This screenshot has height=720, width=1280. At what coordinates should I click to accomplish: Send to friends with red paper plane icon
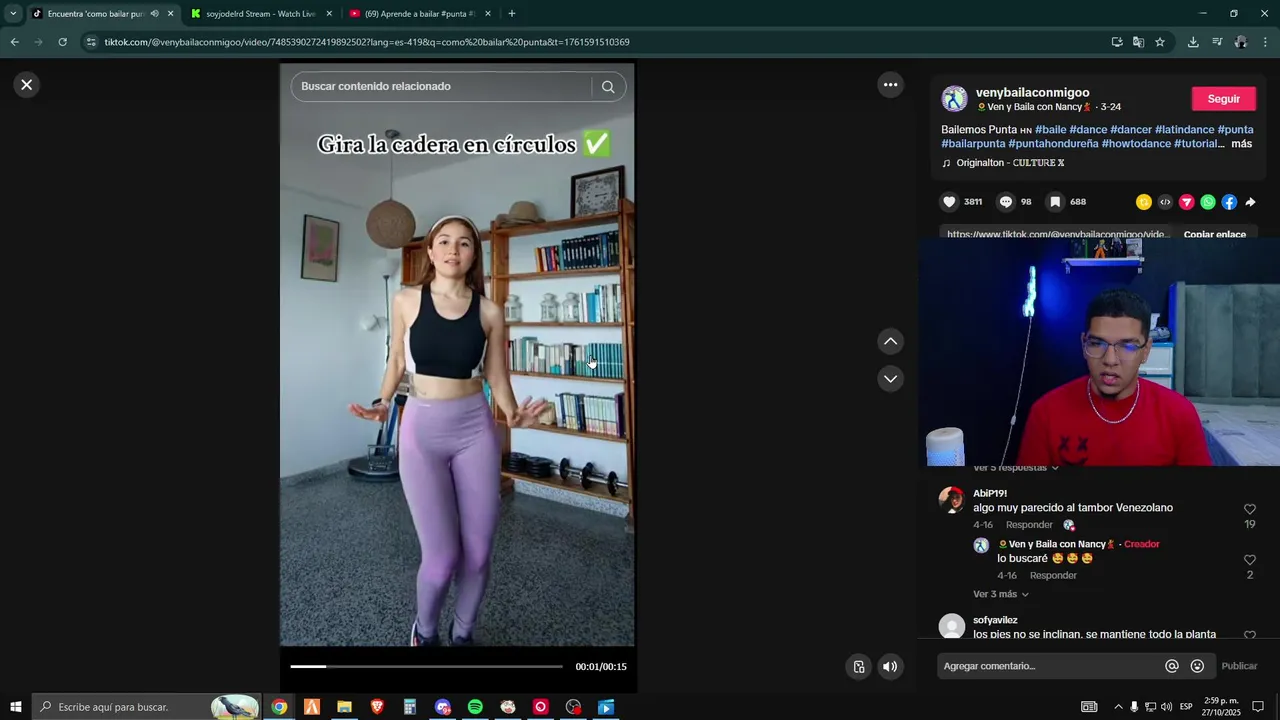(x=1187, y=202)
